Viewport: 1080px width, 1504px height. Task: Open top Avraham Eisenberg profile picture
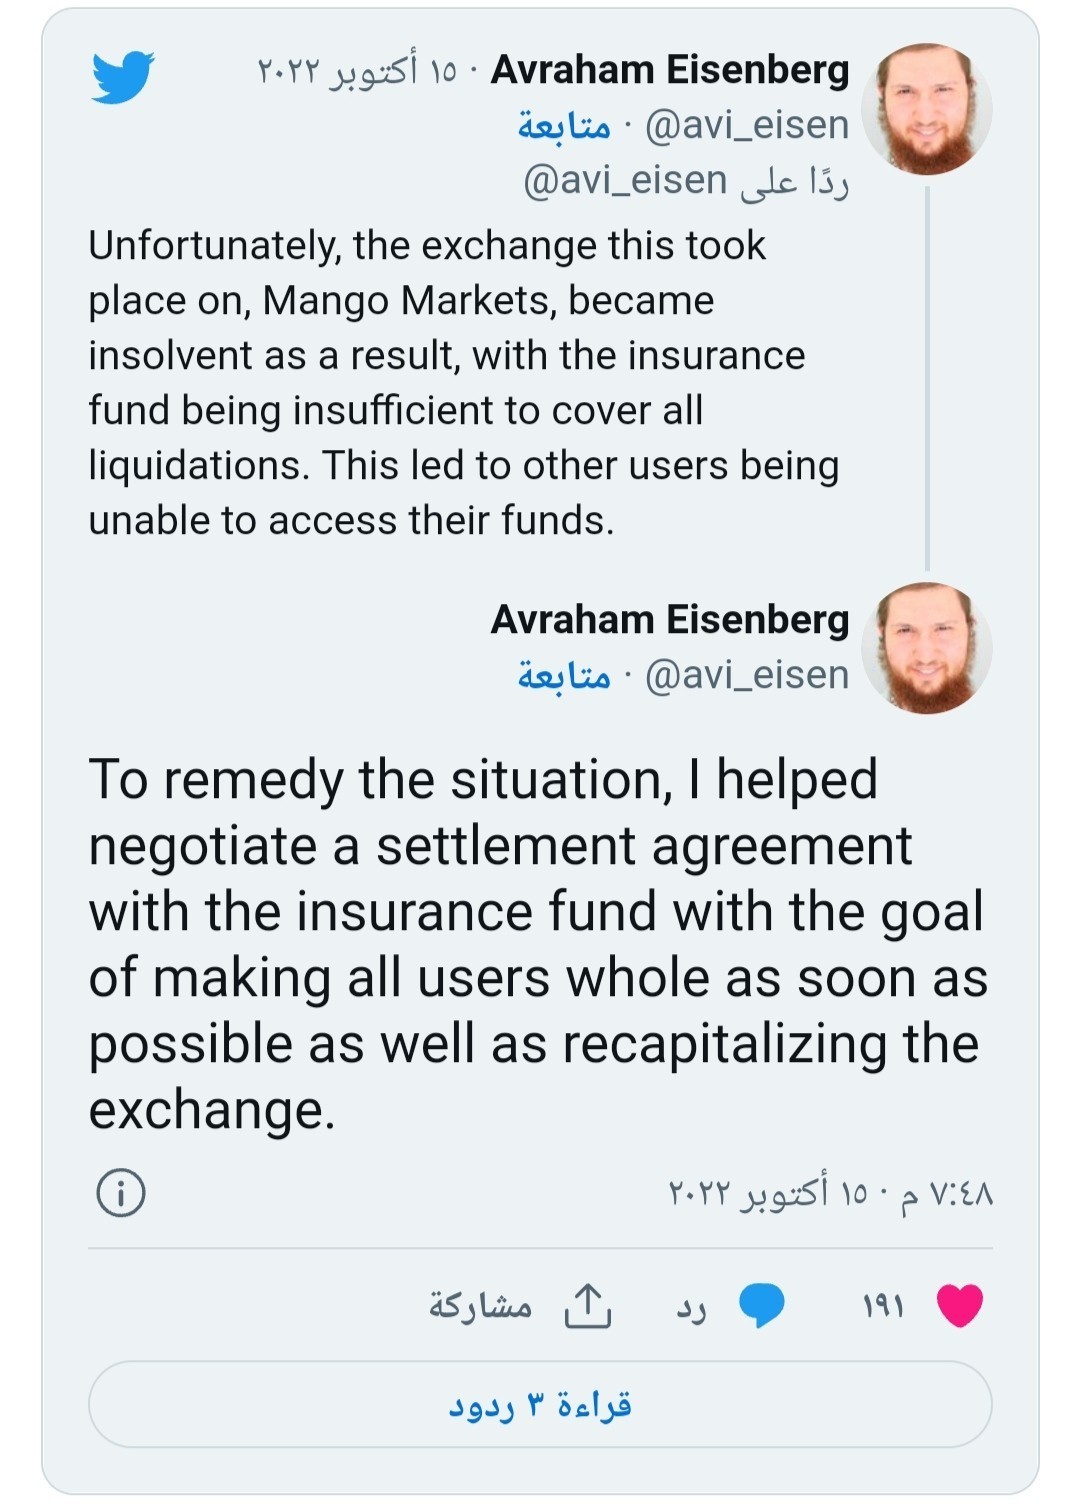(927, 109)
